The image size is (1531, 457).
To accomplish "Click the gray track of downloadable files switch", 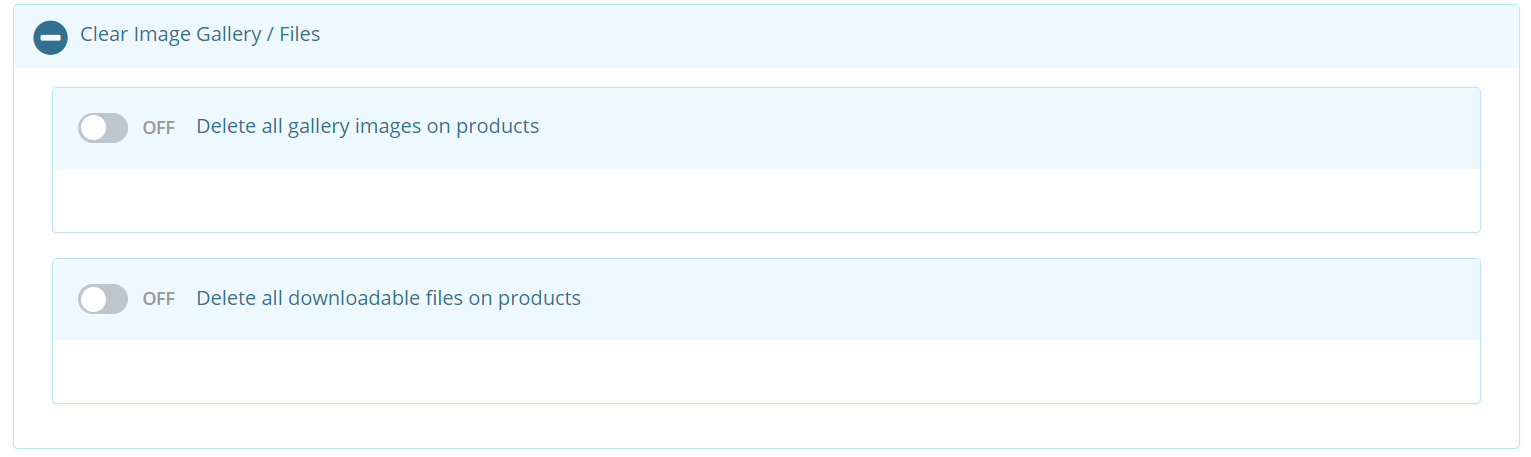I will pos(117,299).
